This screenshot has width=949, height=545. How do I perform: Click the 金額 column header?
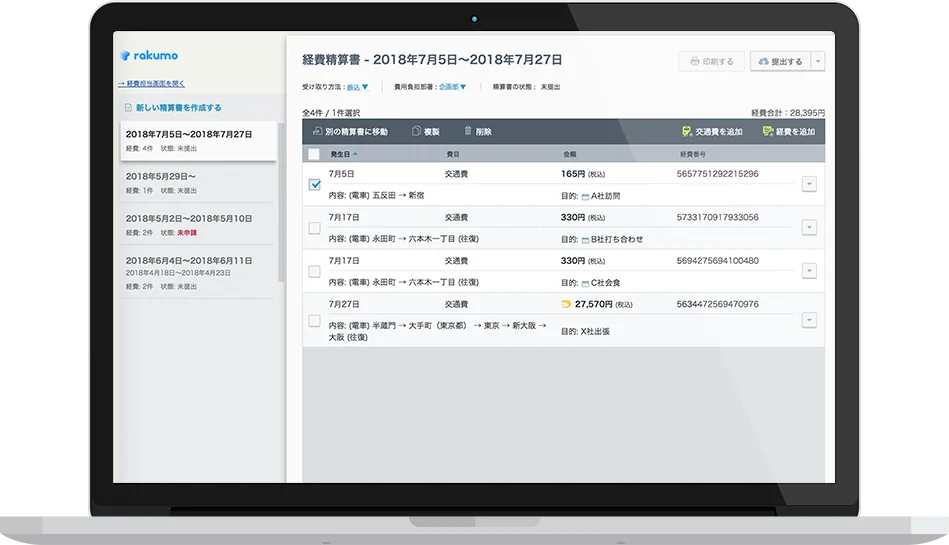click(x=570, y=154)
